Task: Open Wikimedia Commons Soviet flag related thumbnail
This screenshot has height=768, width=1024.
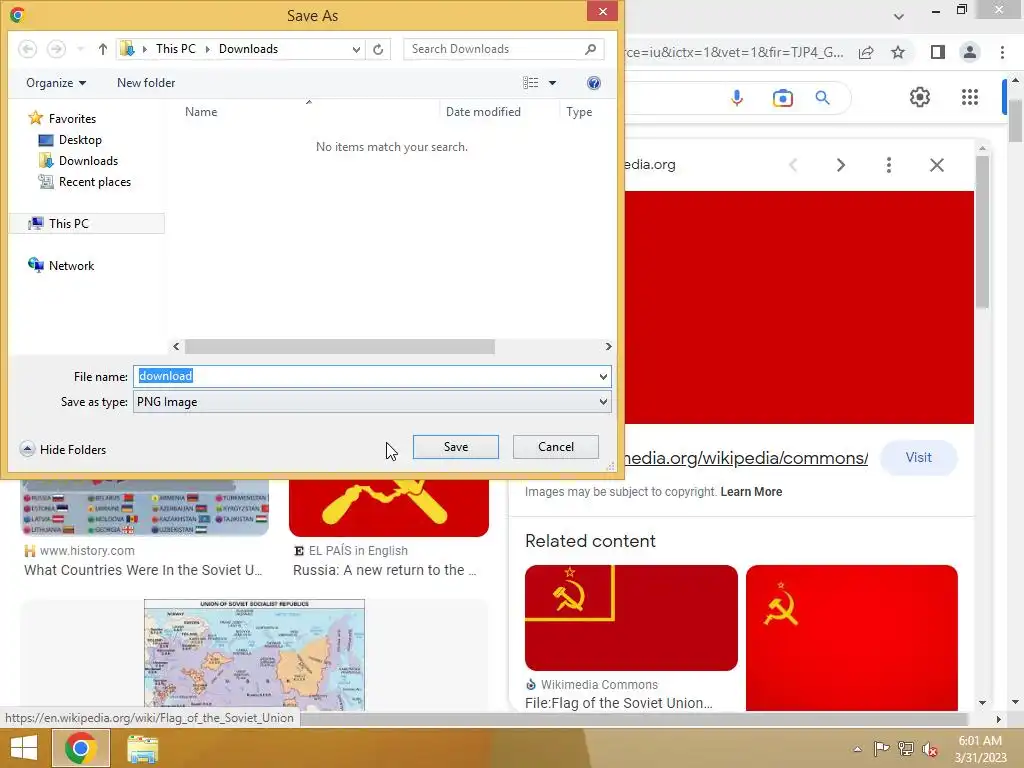Action: (631, 618)
